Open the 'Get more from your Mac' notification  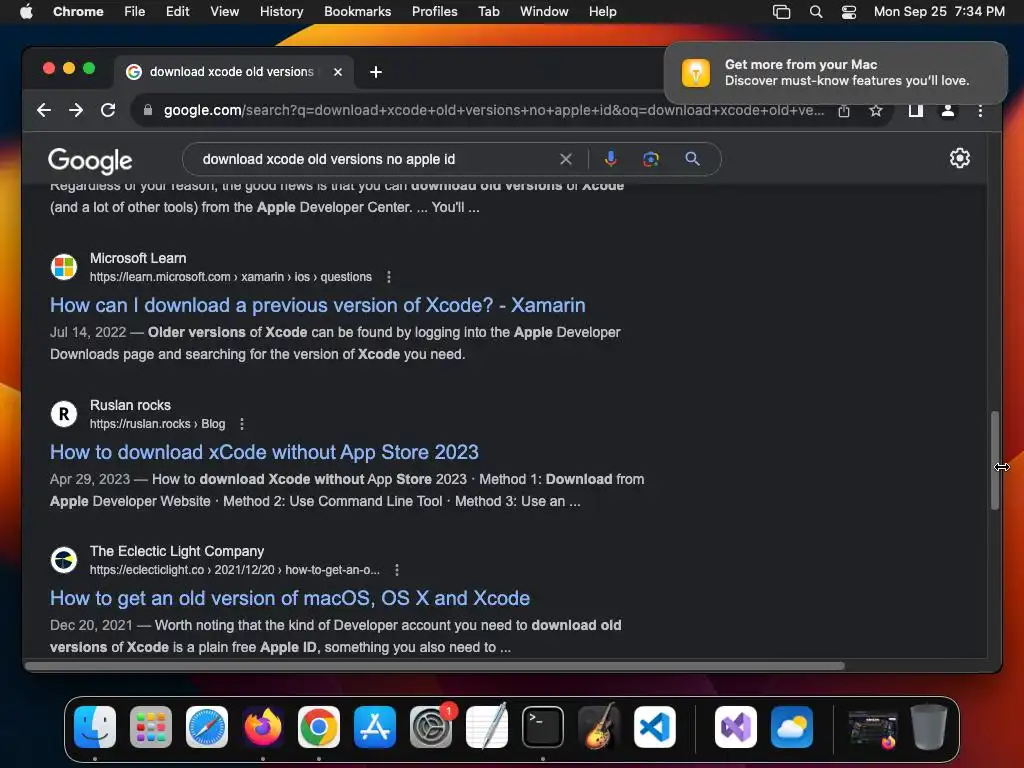pyautogui.click(x=835, y=72)
